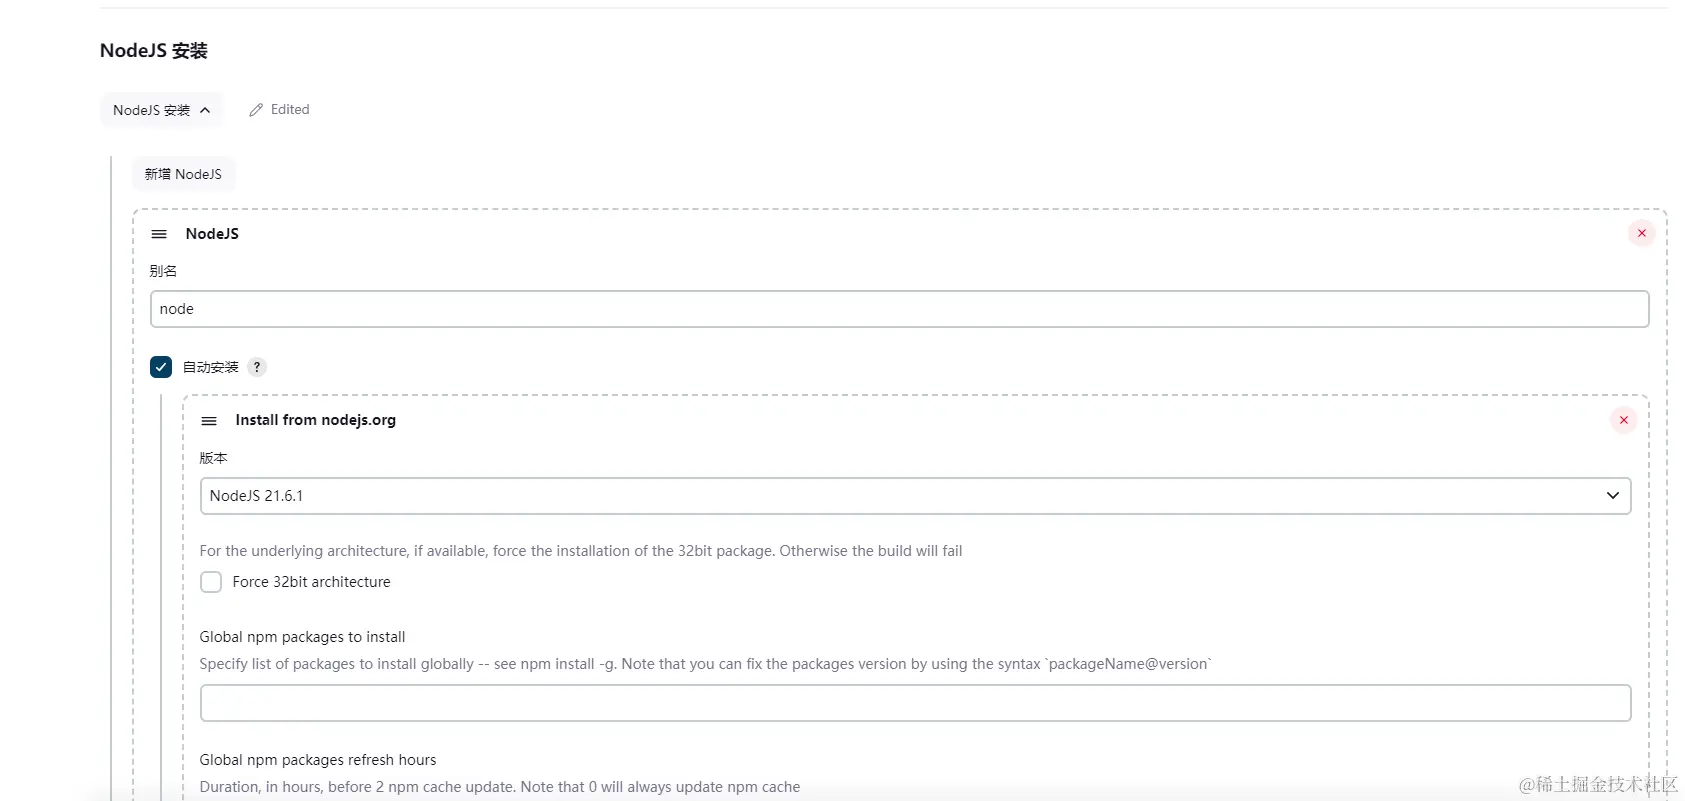Click the Edited pencil indicator
This screenshot has width=1685, height=801.
click(279, 110)
